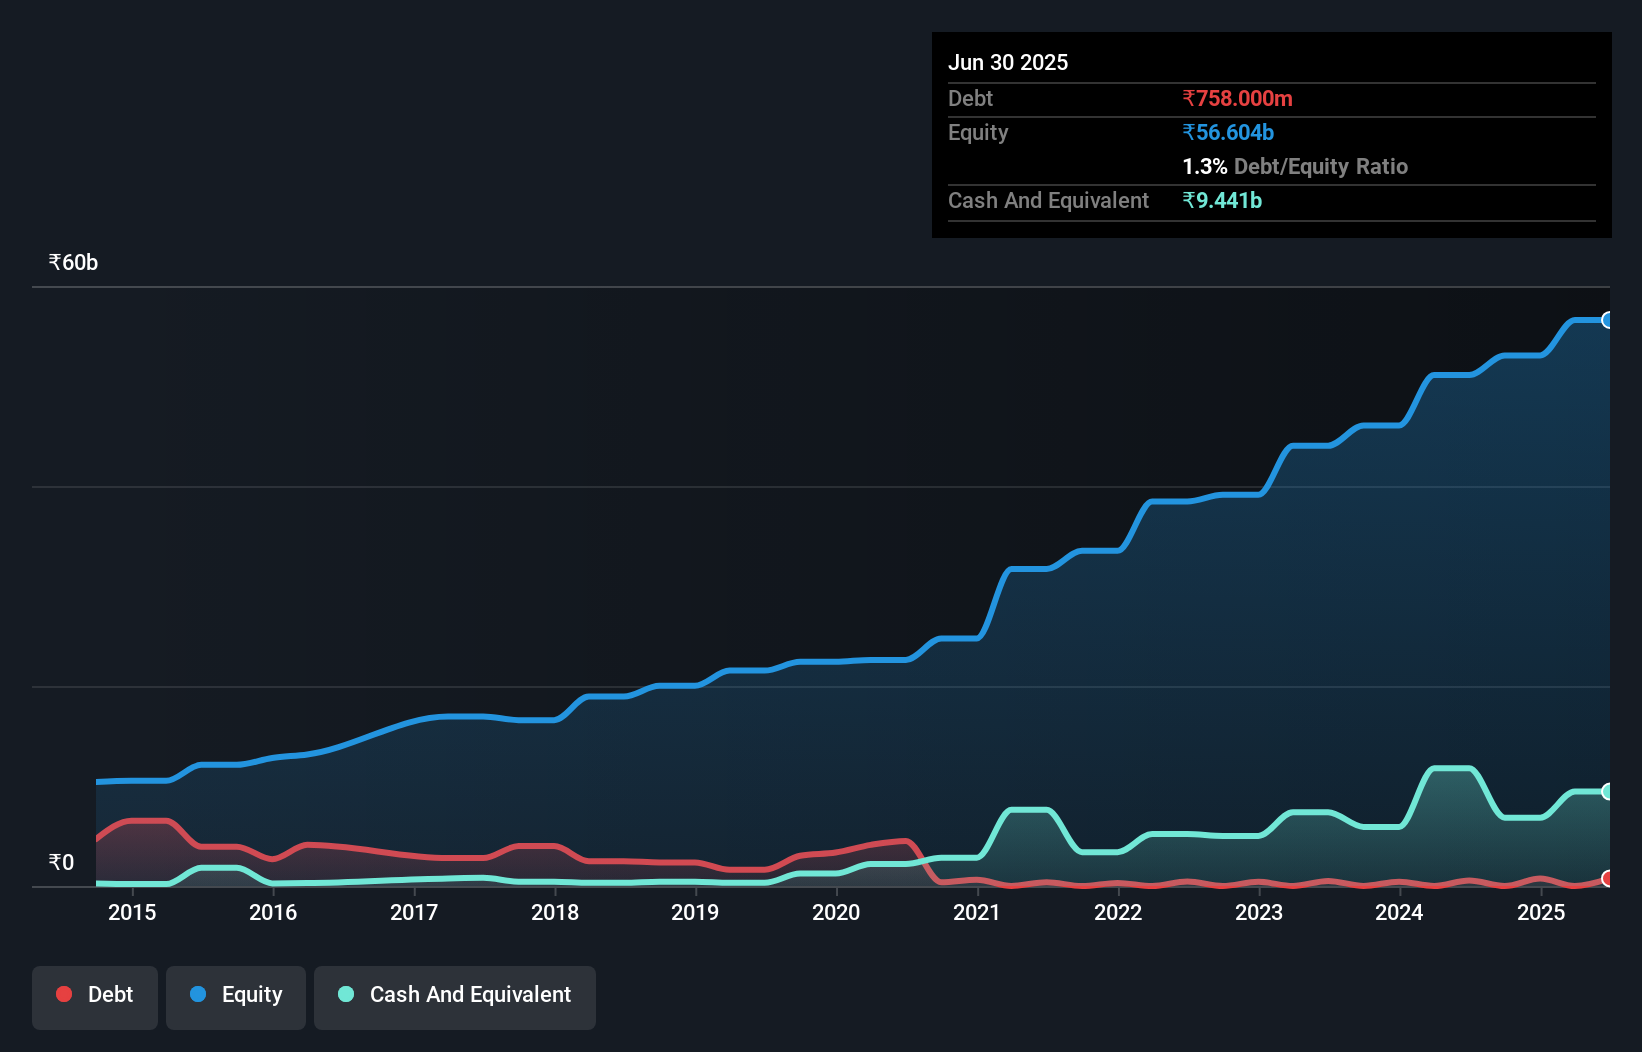Click the ₹0 y-axis label
1642x1052 pixels.
61,862
